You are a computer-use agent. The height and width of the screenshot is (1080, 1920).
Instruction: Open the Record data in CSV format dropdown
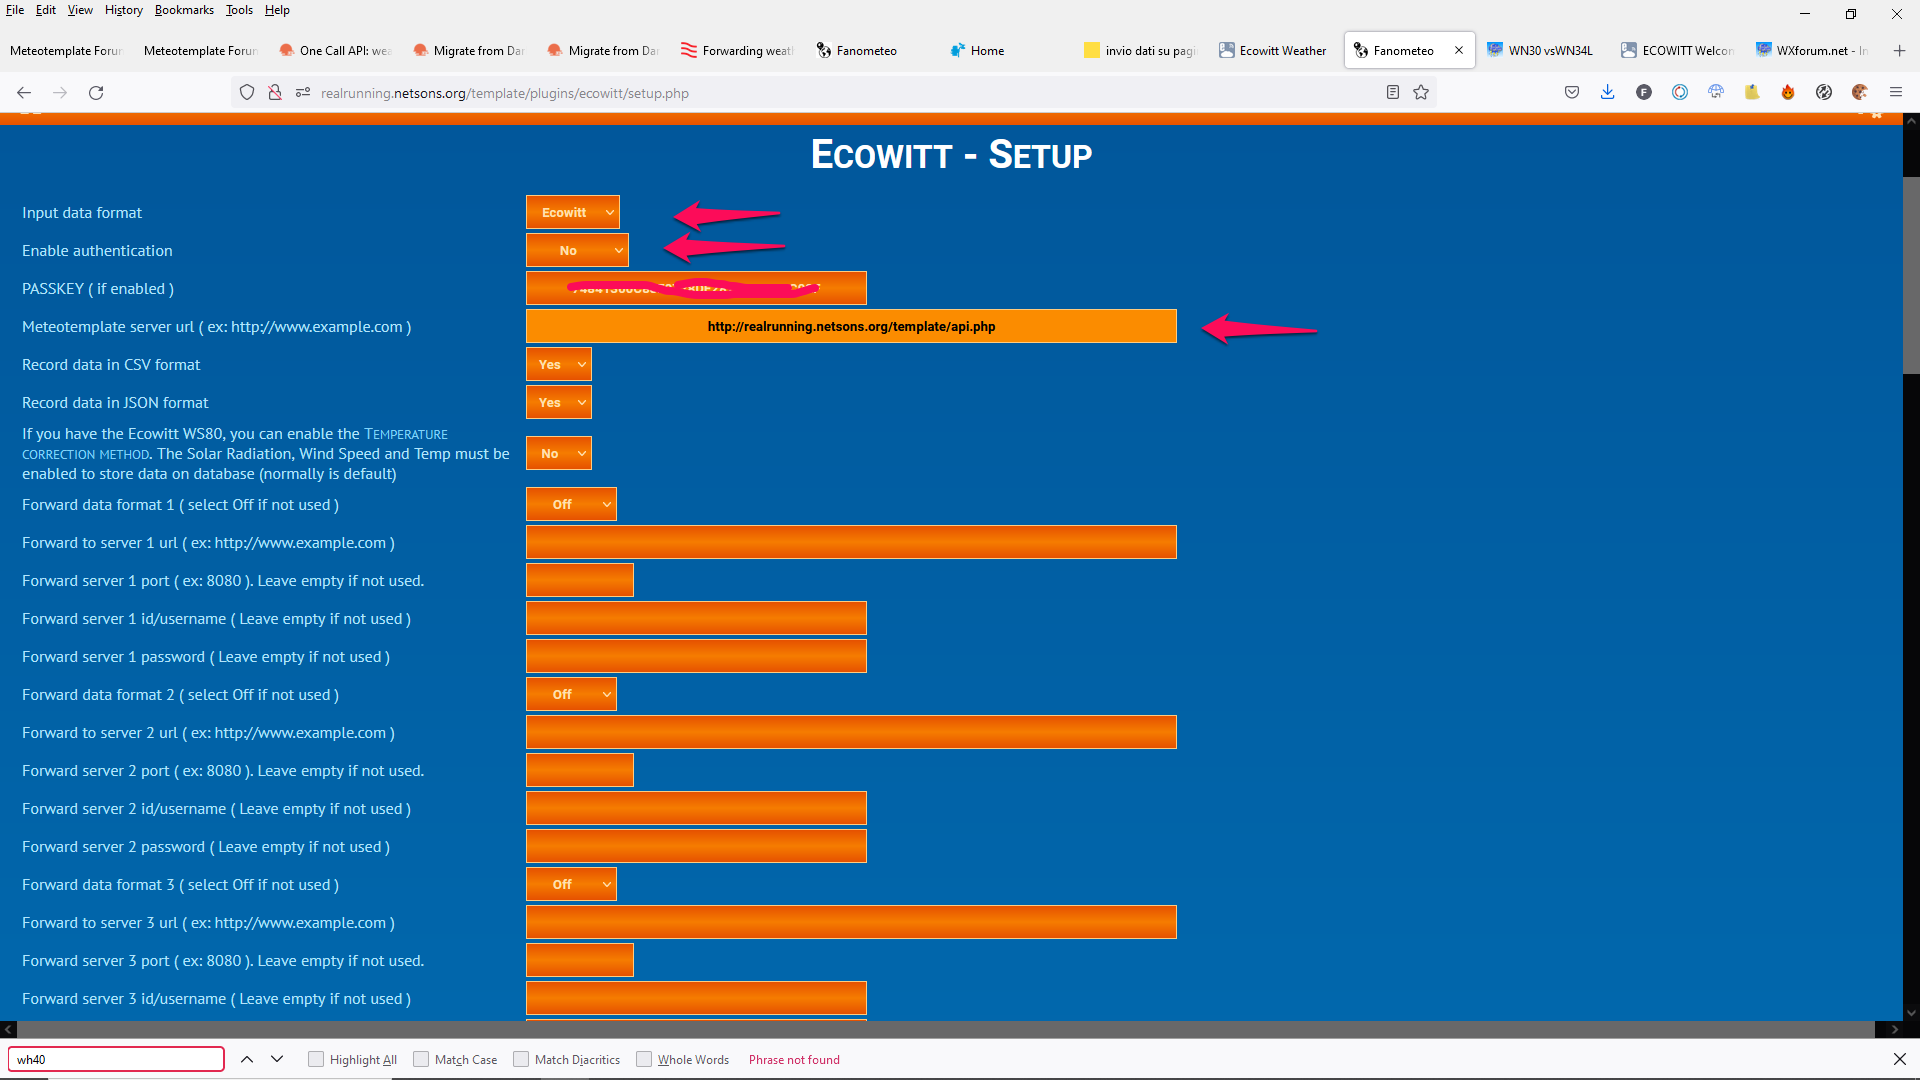(559, 364)
